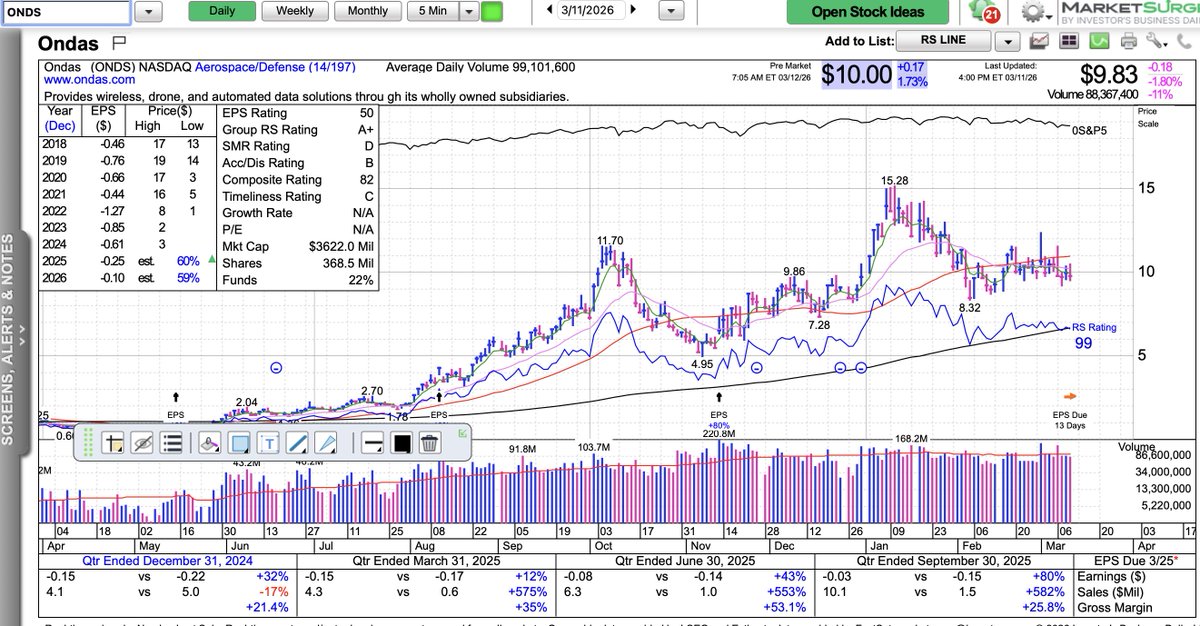Image resolution: width=1200 pixels, height=626 pixels.
Task: Click the orange arrow marker near EPS Due
Action: [x=1070, y=396]
